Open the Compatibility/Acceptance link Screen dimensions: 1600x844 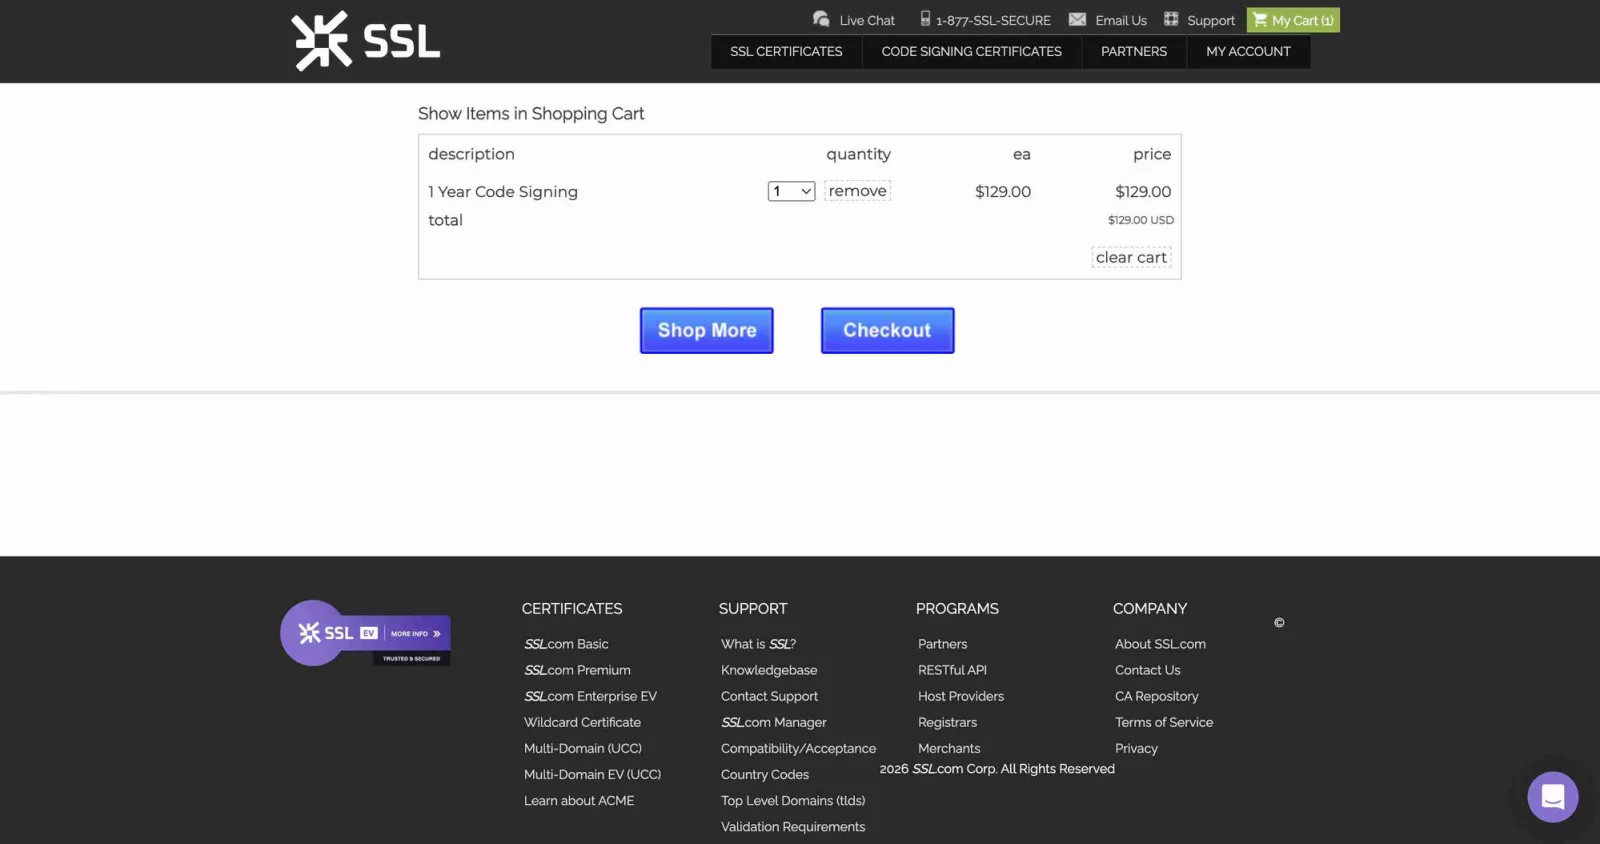coord(798,749)
